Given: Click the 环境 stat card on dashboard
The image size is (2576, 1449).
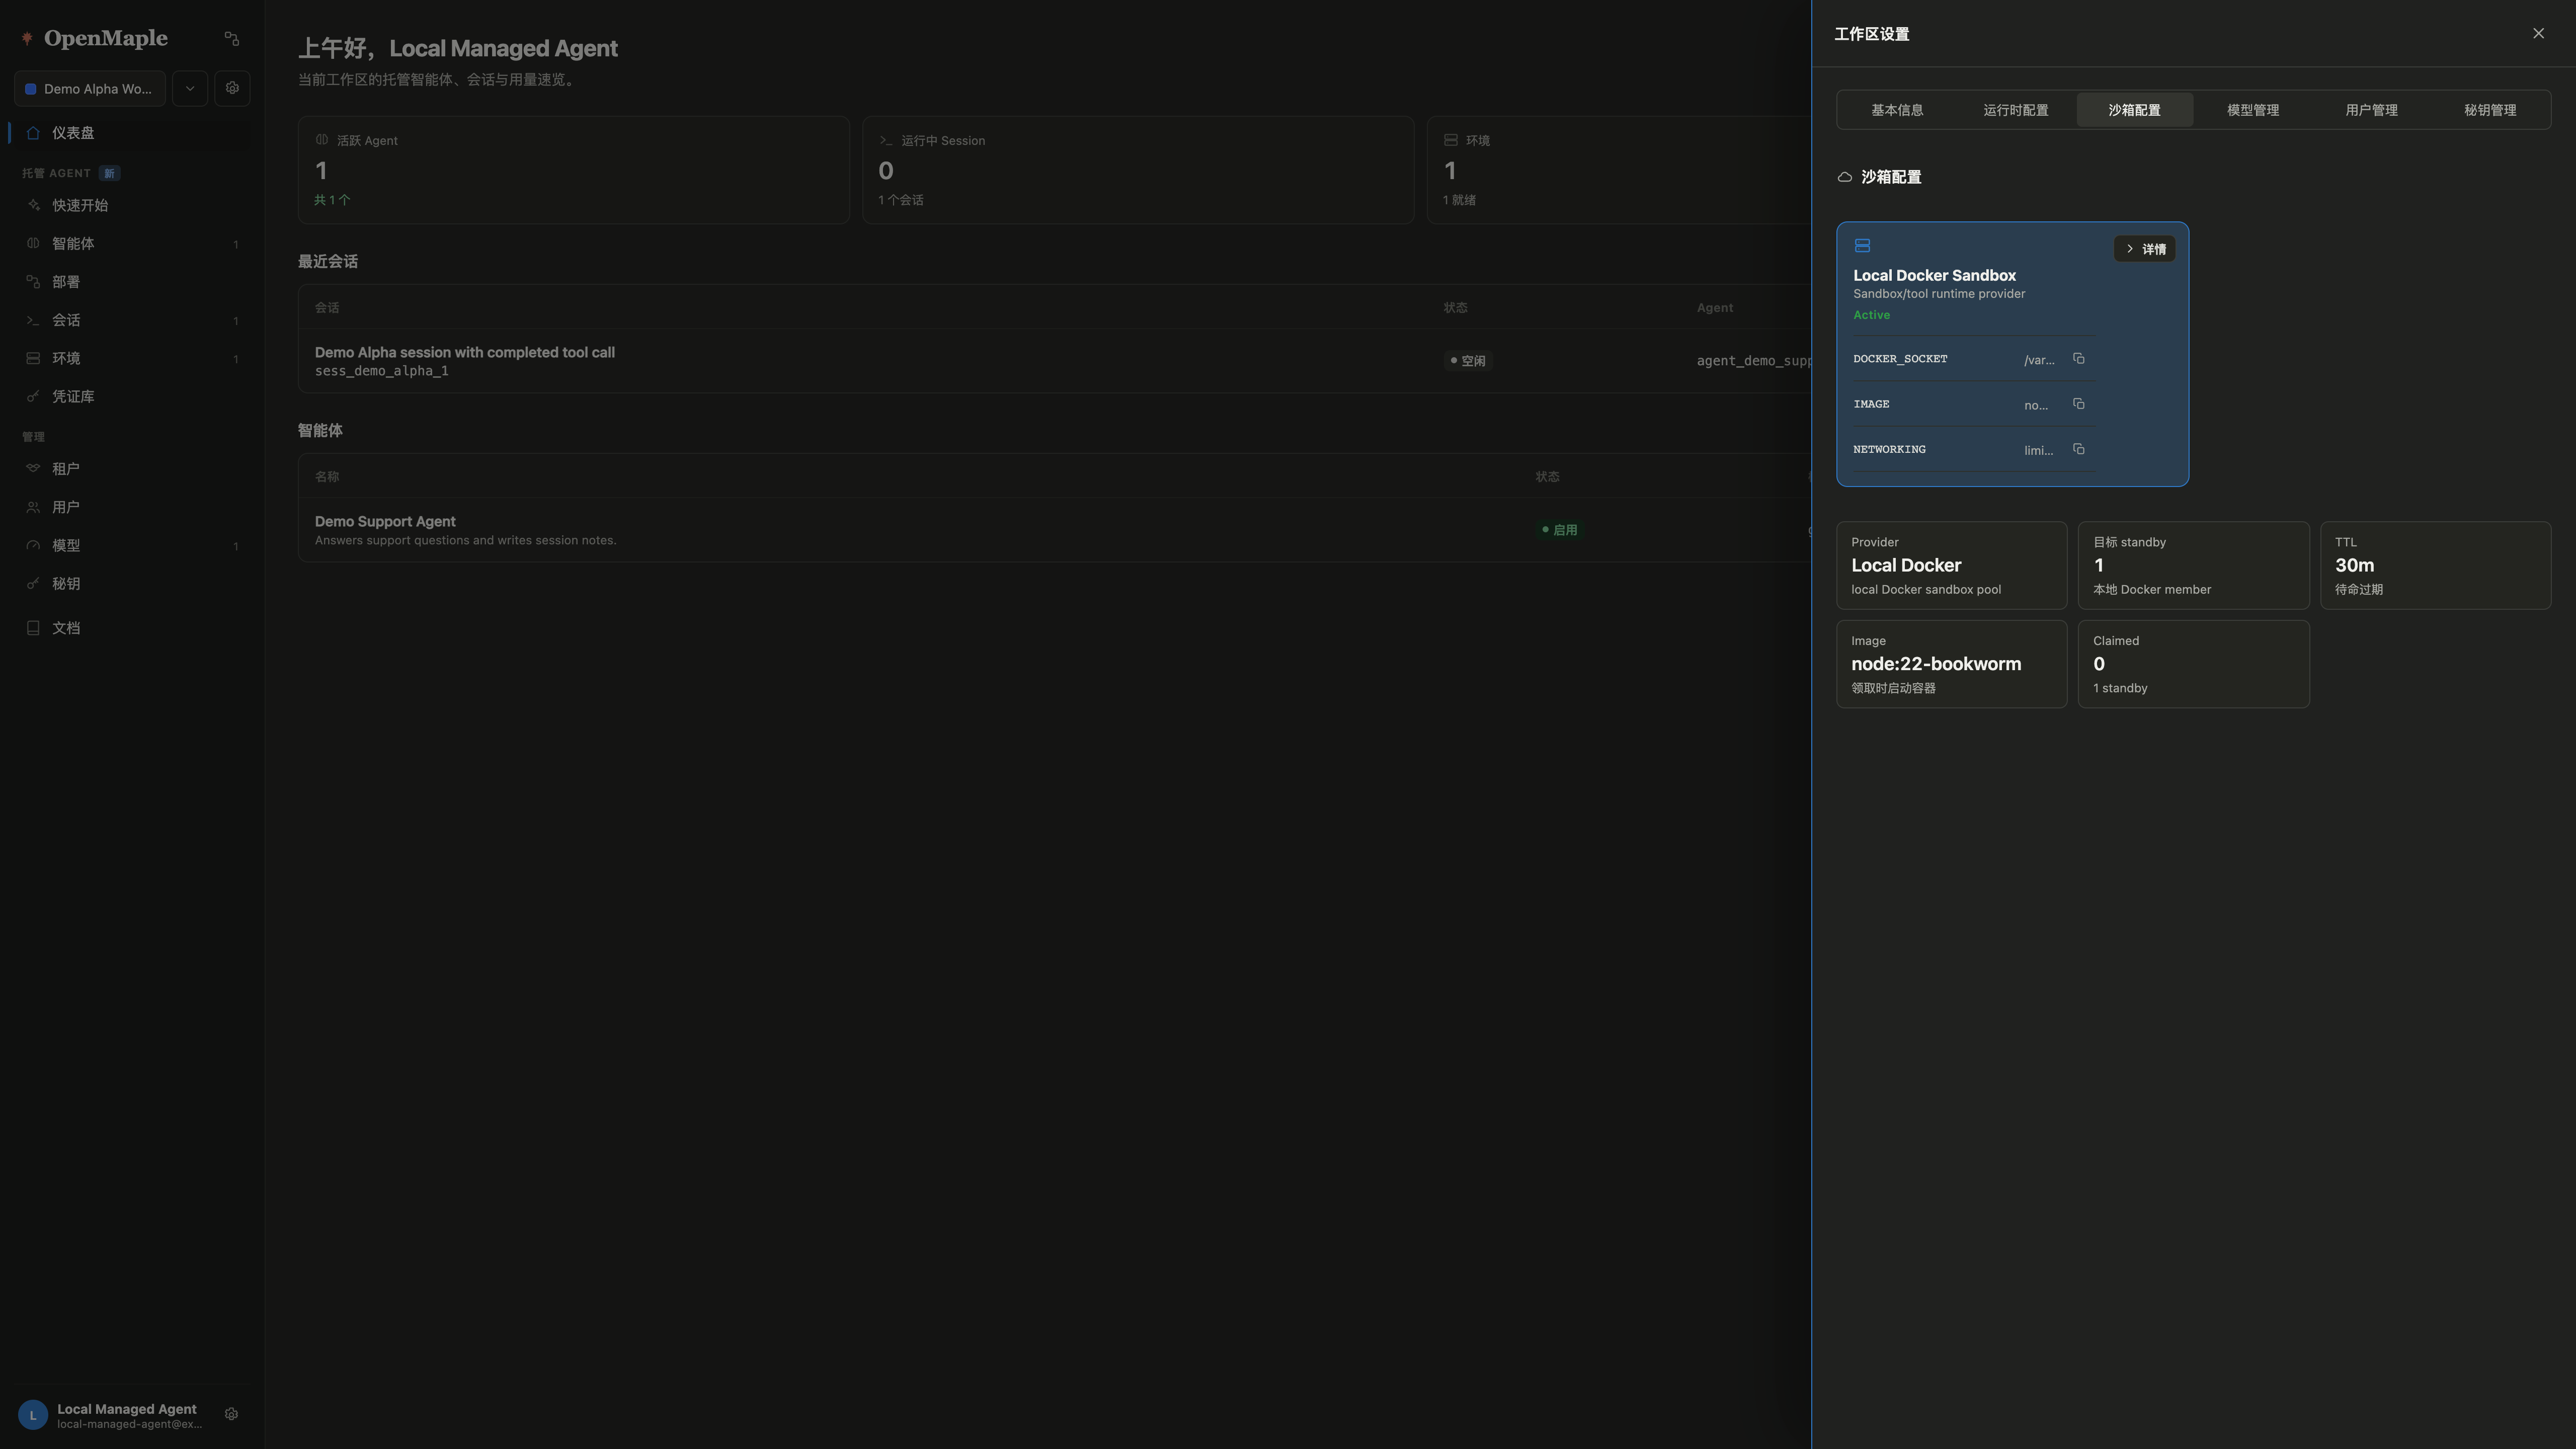Looking at the screenshot, I should [1619, 170].
